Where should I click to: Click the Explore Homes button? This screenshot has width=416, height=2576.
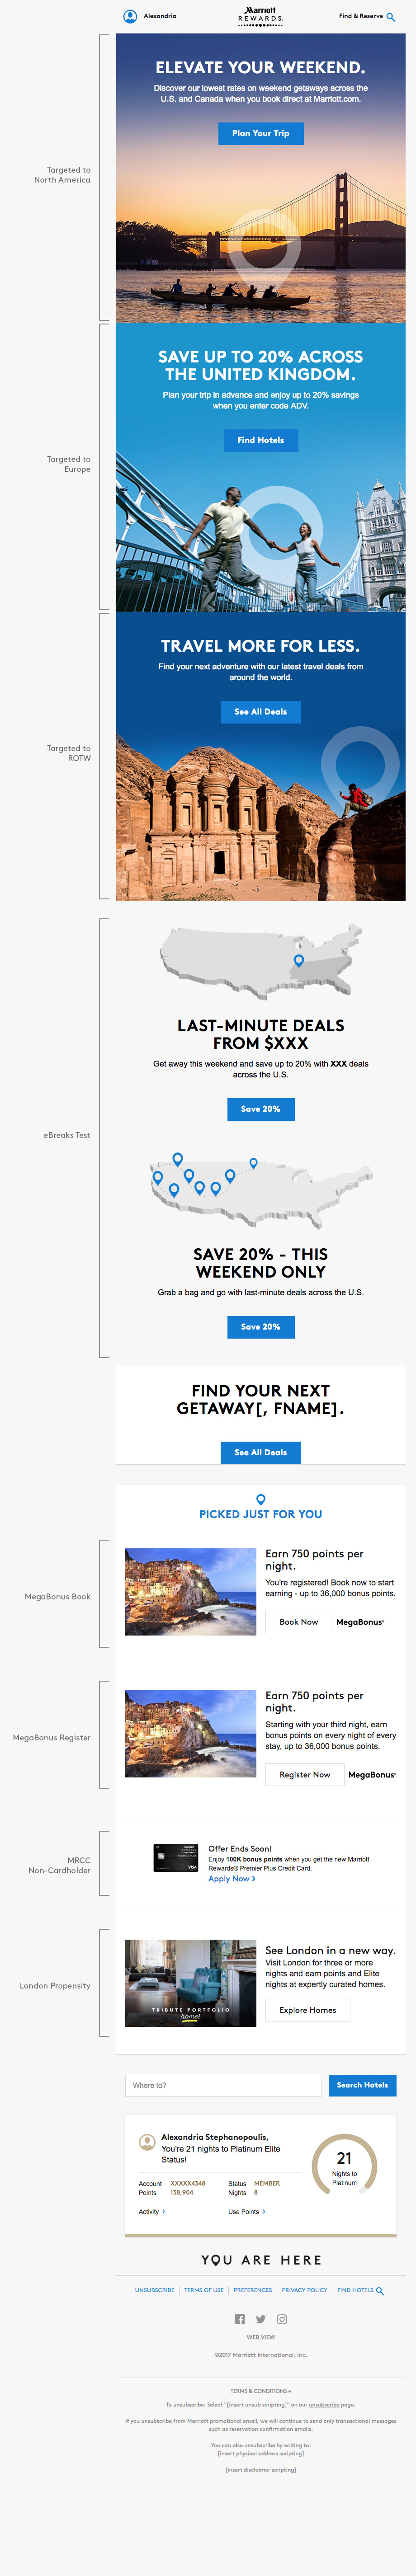[x=307, y=2009]
